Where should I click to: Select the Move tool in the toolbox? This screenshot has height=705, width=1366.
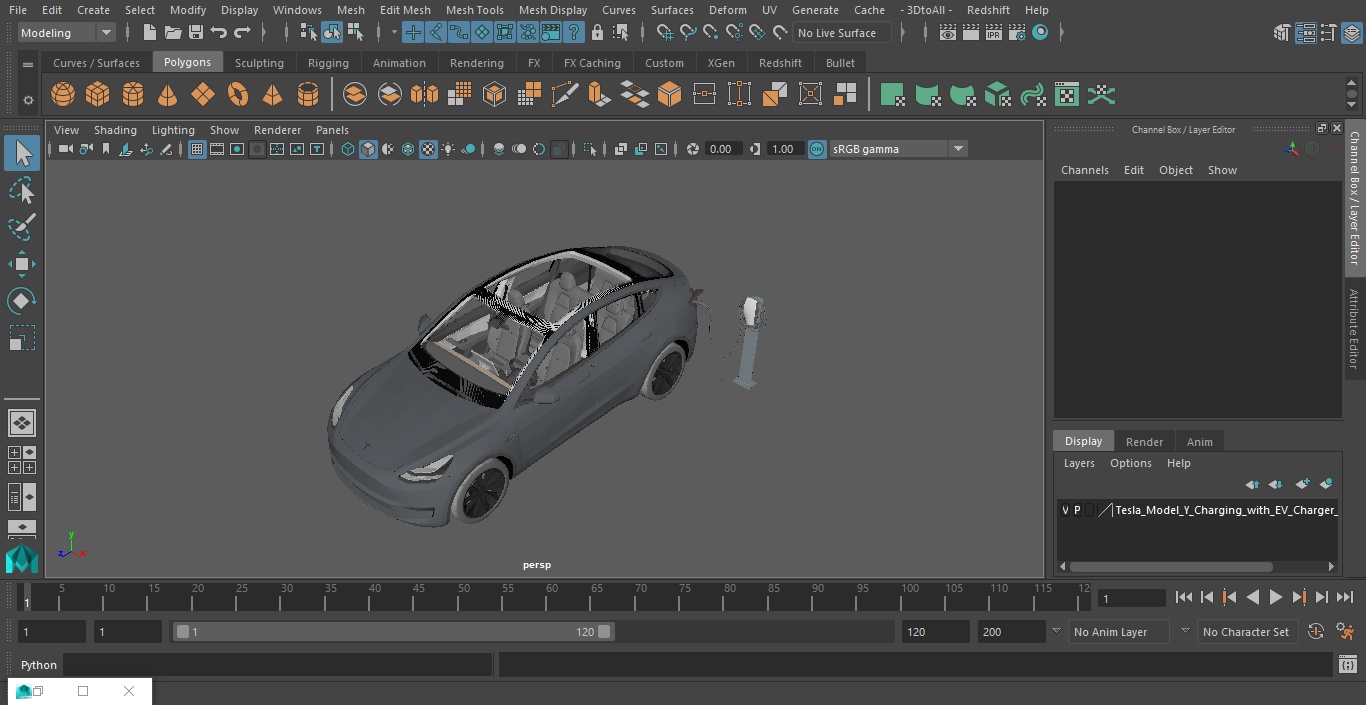[21, 264]
